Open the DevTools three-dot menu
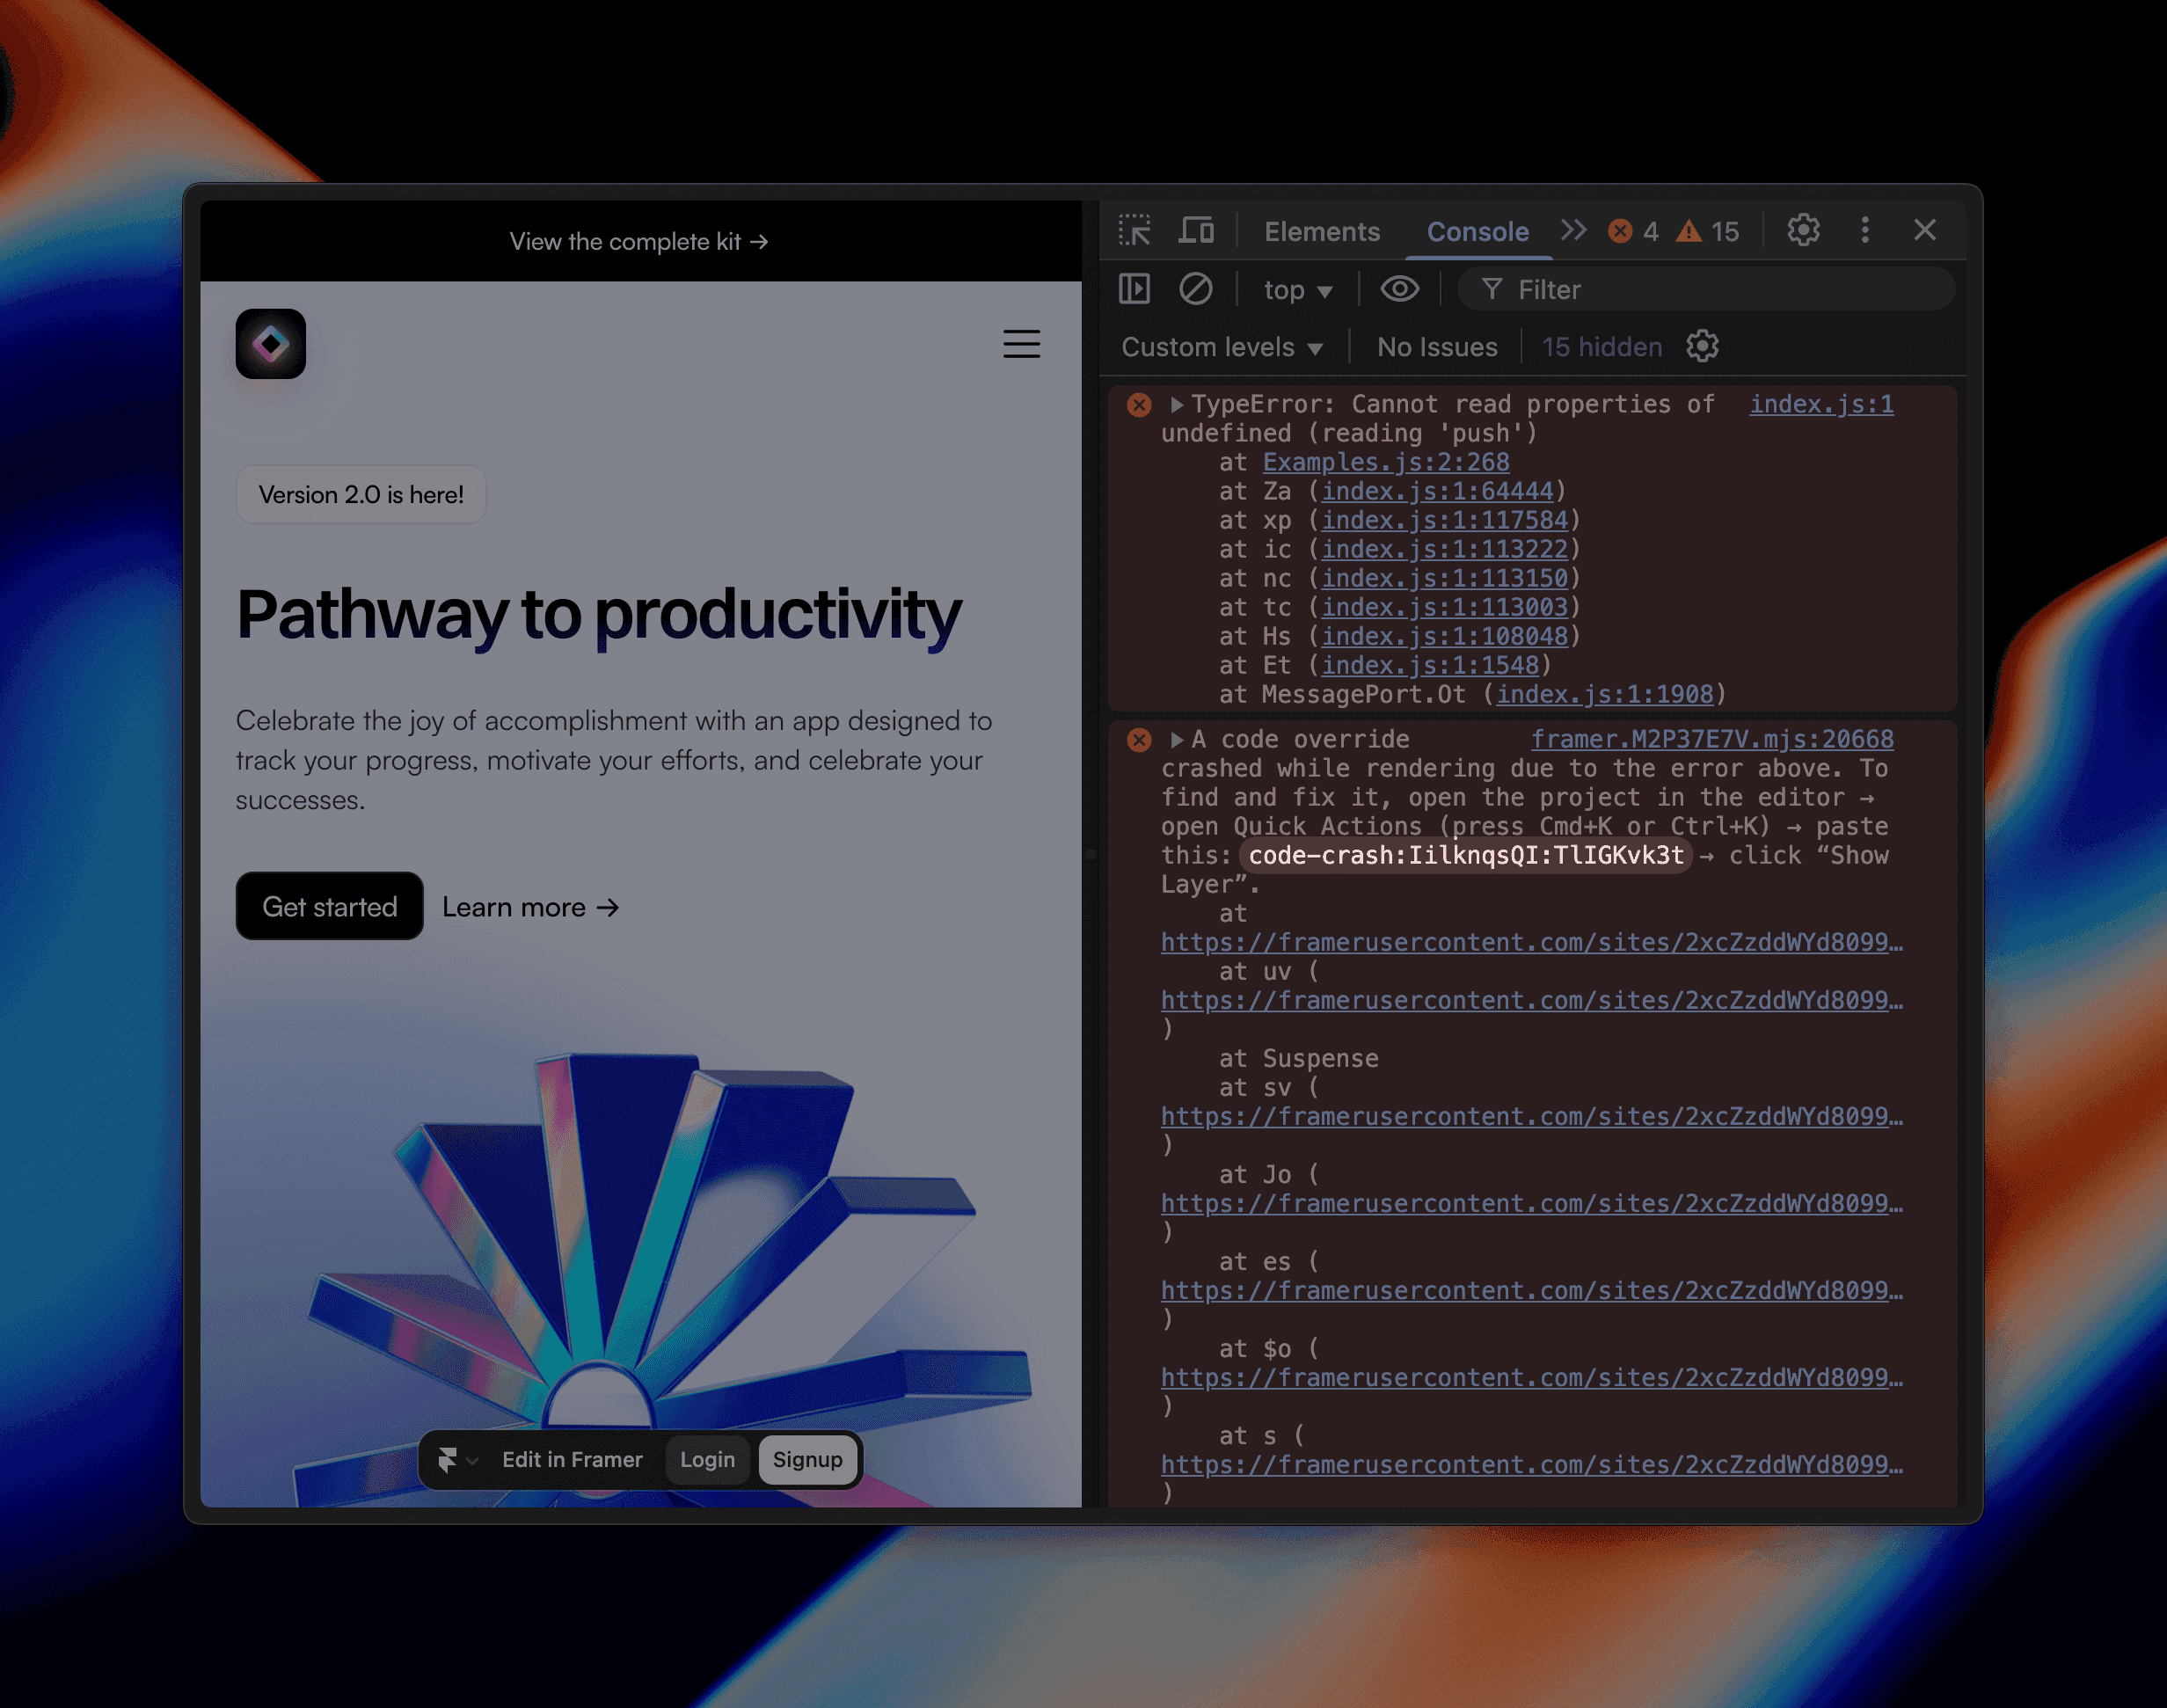2167x1708 pixels. pyautogui.click(x=1865, y=231)
